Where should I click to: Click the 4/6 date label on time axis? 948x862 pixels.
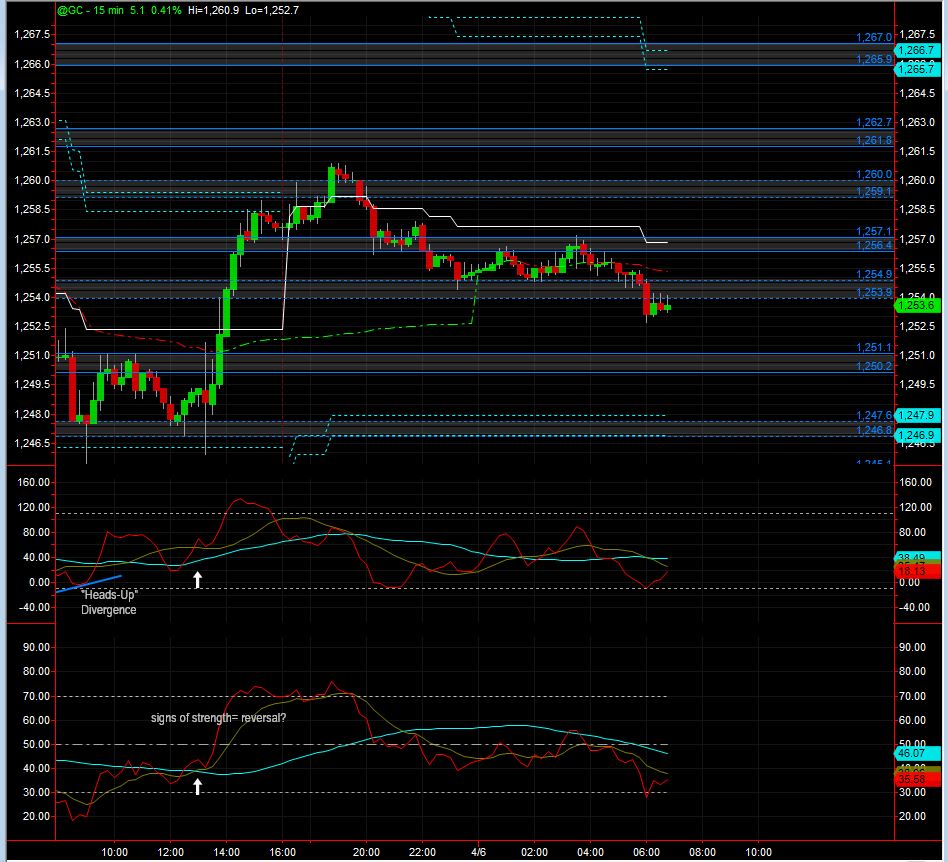[x=478, y=852]
